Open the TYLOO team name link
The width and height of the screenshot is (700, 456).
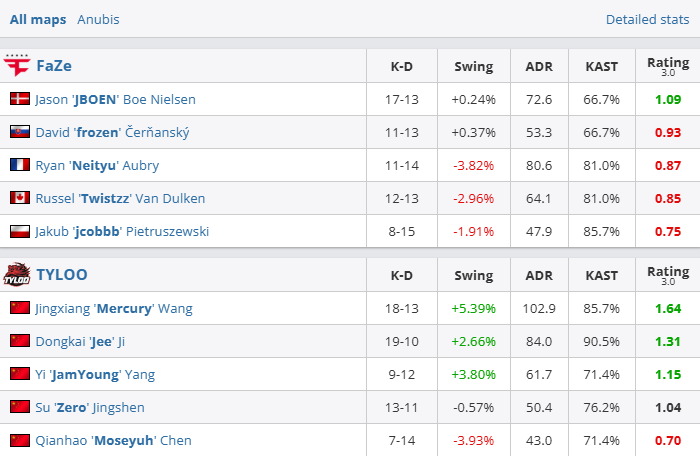[62, 275]
